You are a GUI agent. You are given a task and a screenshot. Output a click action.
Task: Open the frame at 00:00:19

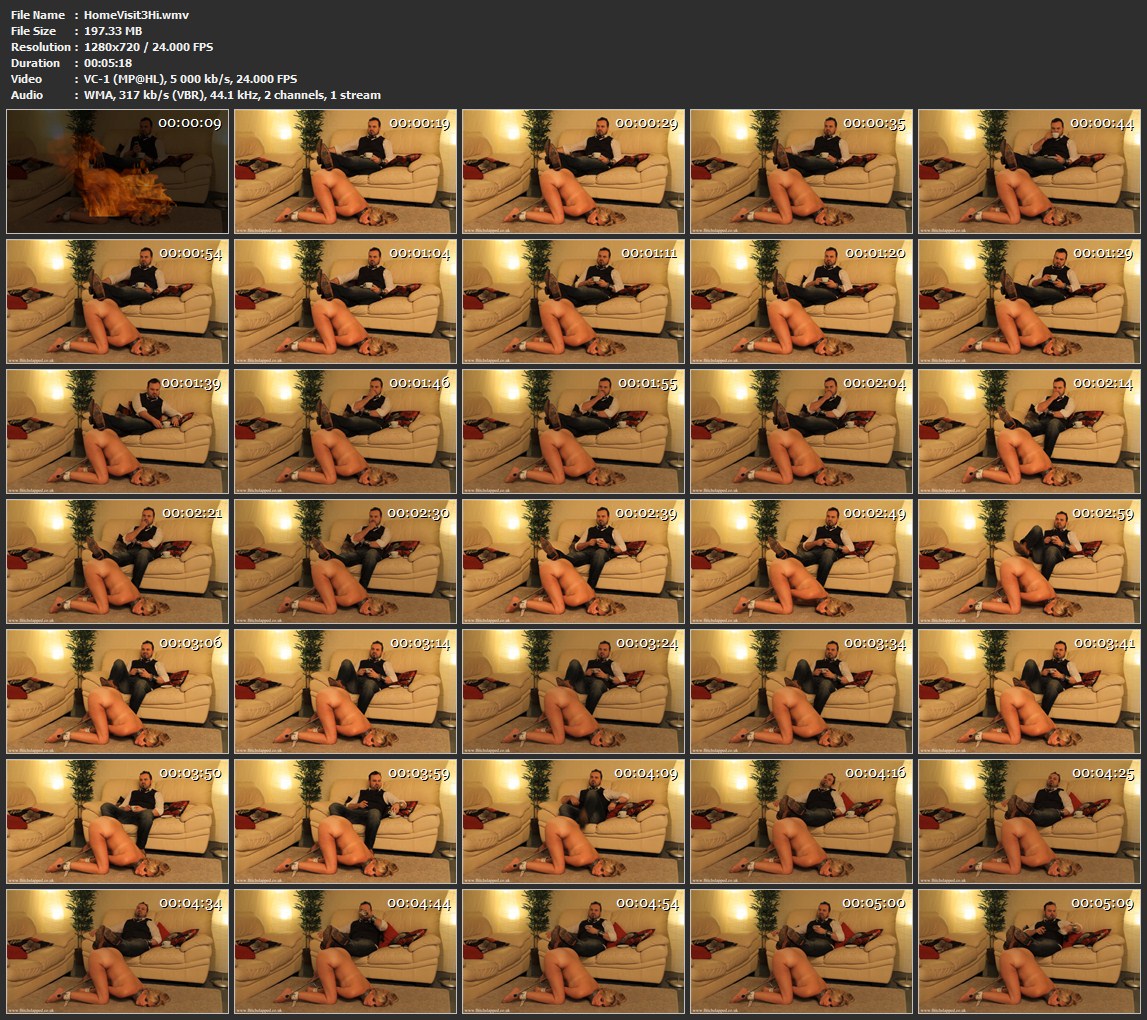pos(345,171)
